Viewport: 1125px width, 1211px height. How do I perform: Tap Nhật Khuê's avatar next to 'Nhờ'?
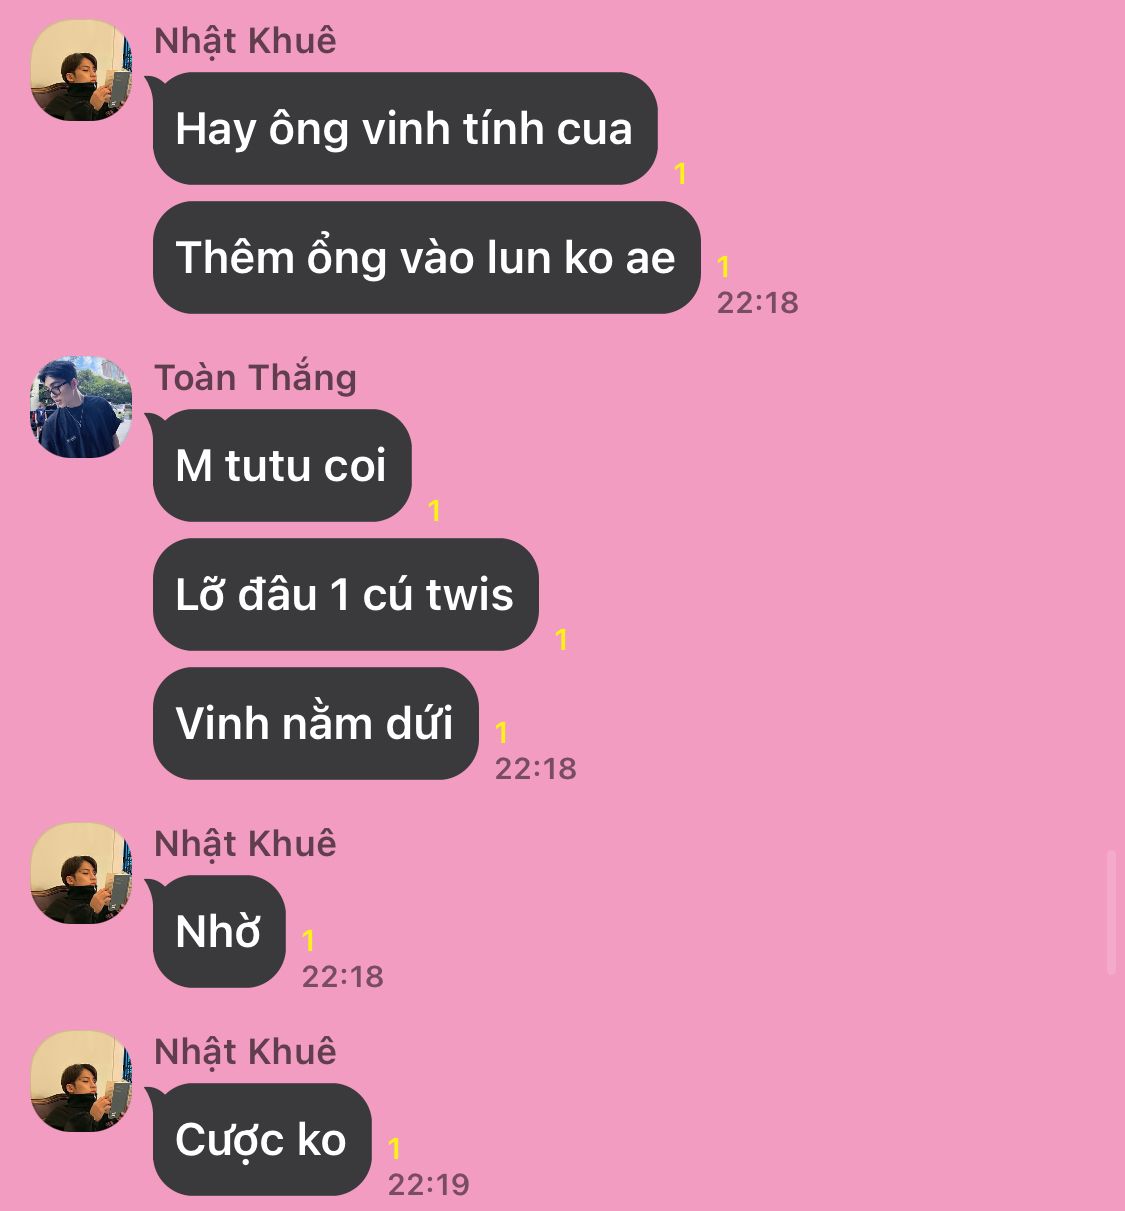click(x=81, y=873)
